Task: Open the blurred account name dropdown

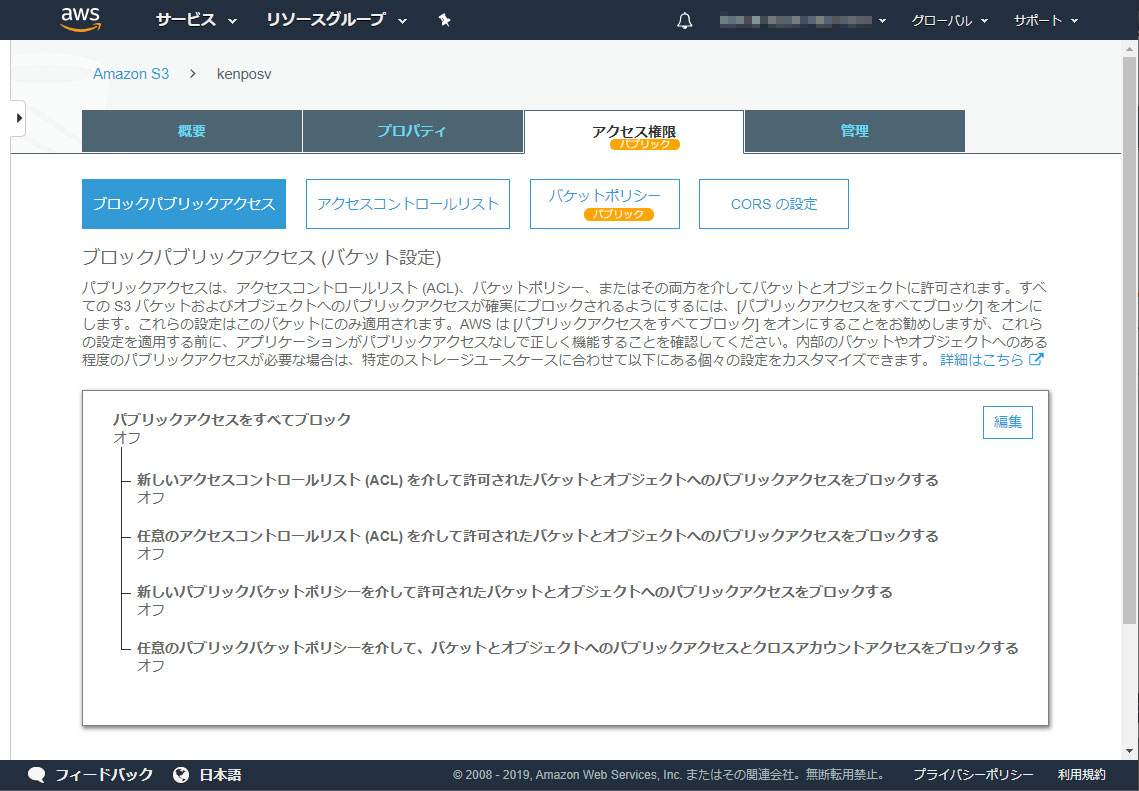Action: click(x=803, y=20)
